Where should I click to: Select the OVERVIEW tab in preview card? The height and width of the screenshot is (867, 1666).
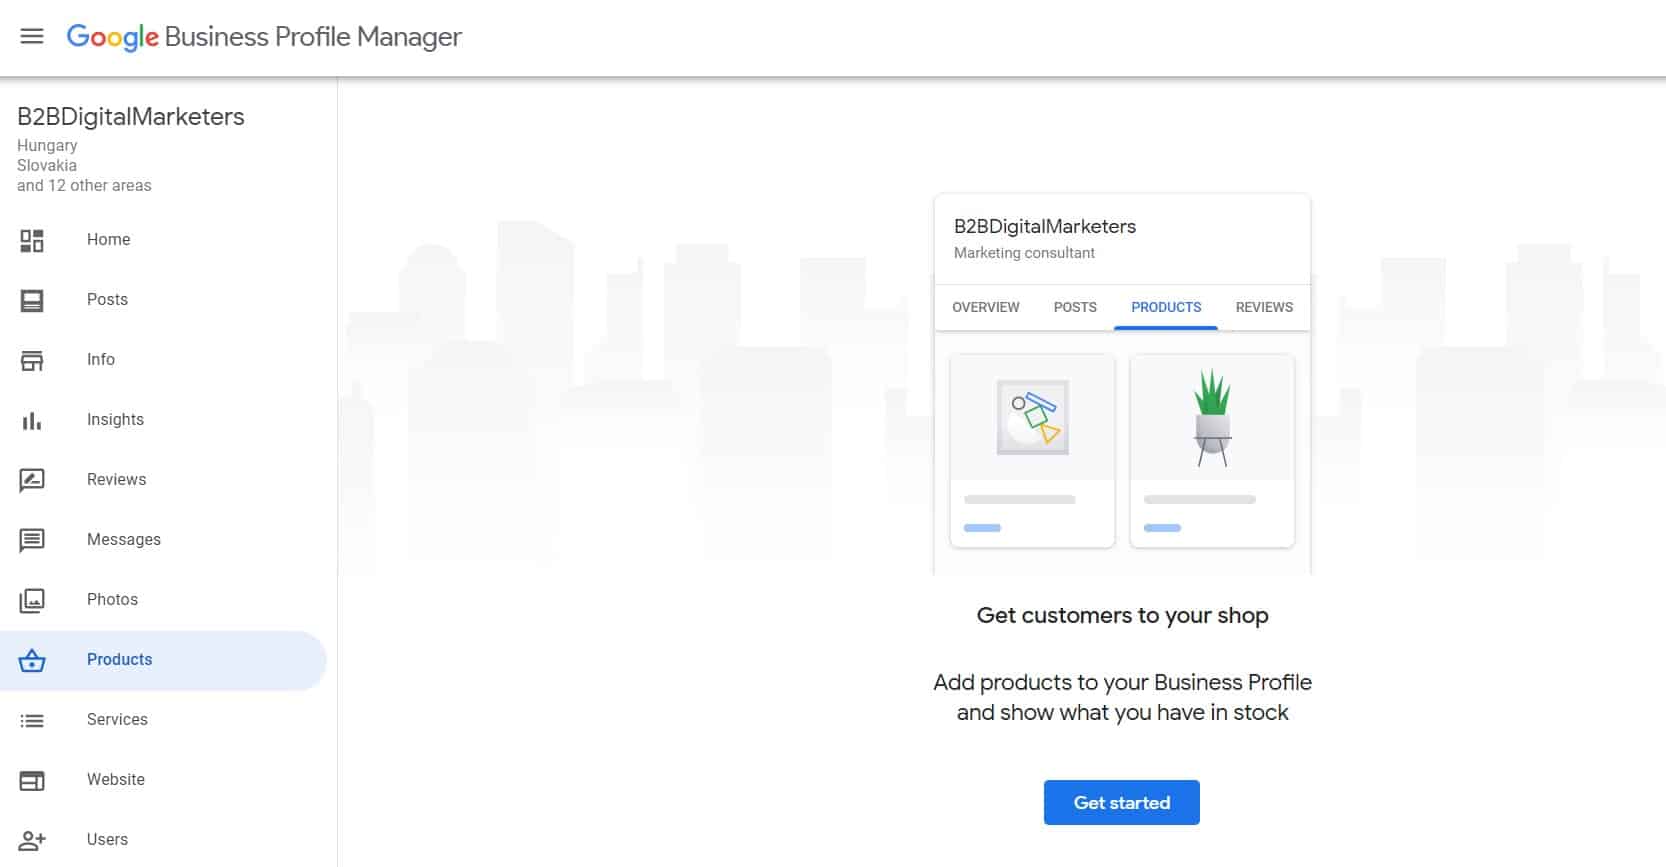pos(985,307)
